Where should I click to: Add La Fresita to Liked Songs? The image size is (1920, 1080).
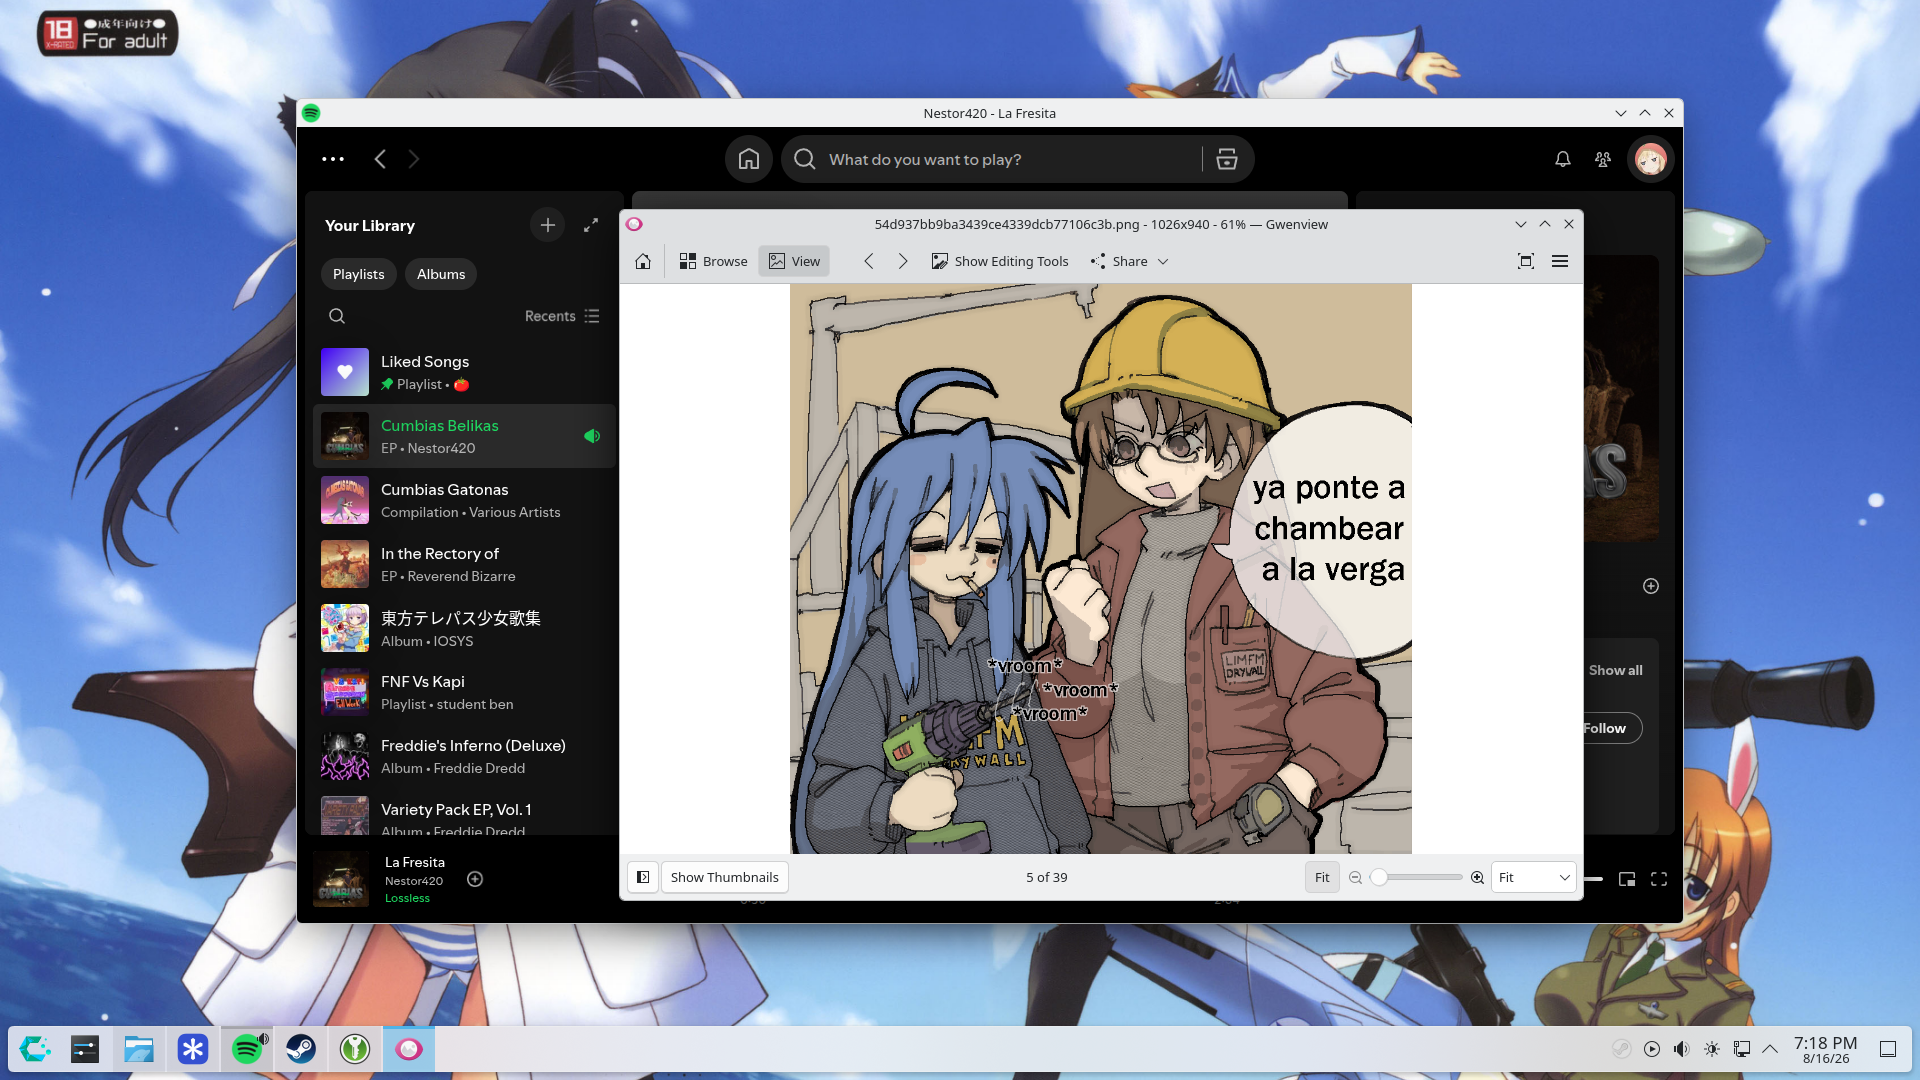pyautogui.click(x=475, y=879)
